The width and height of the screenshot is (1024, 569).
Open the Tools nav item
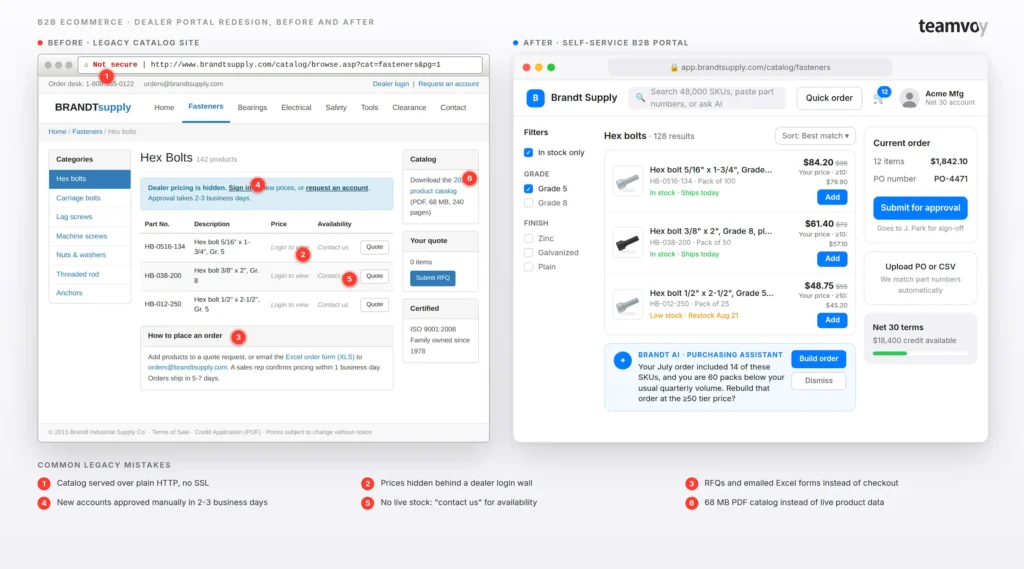click(x=369, y=108)
